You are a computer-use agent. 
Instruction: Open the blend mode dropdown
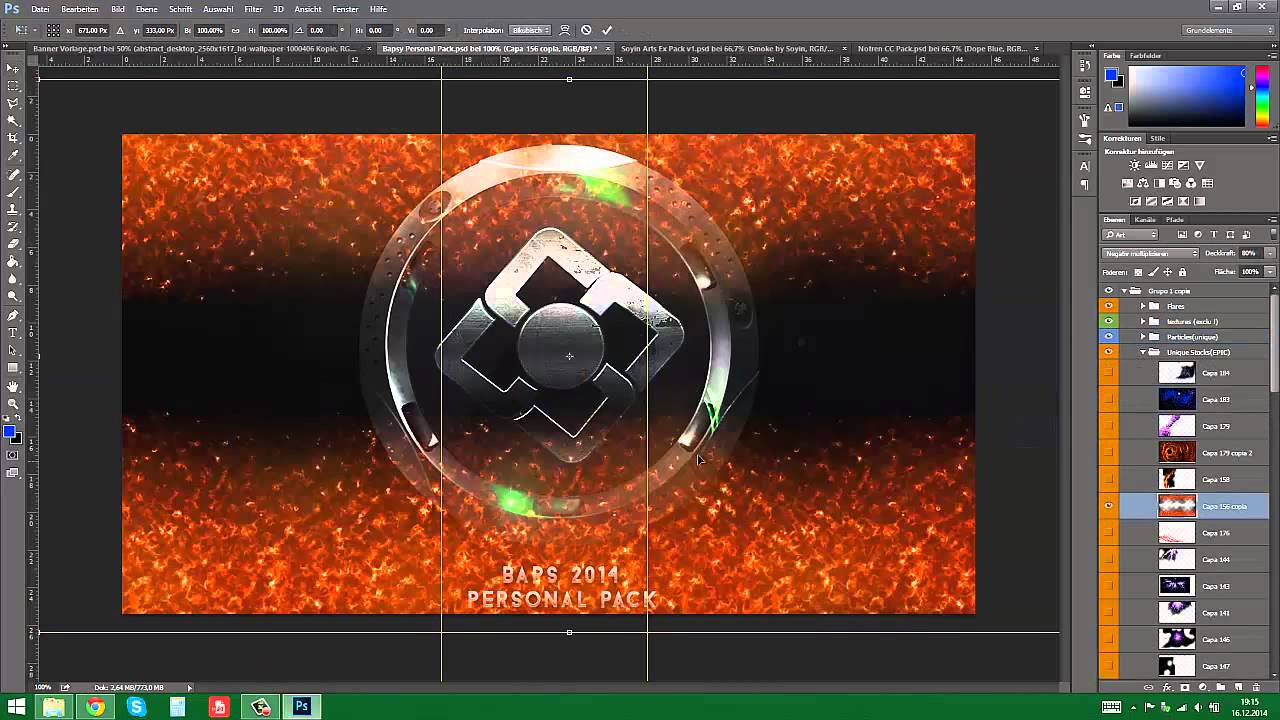coord(1150,253)
